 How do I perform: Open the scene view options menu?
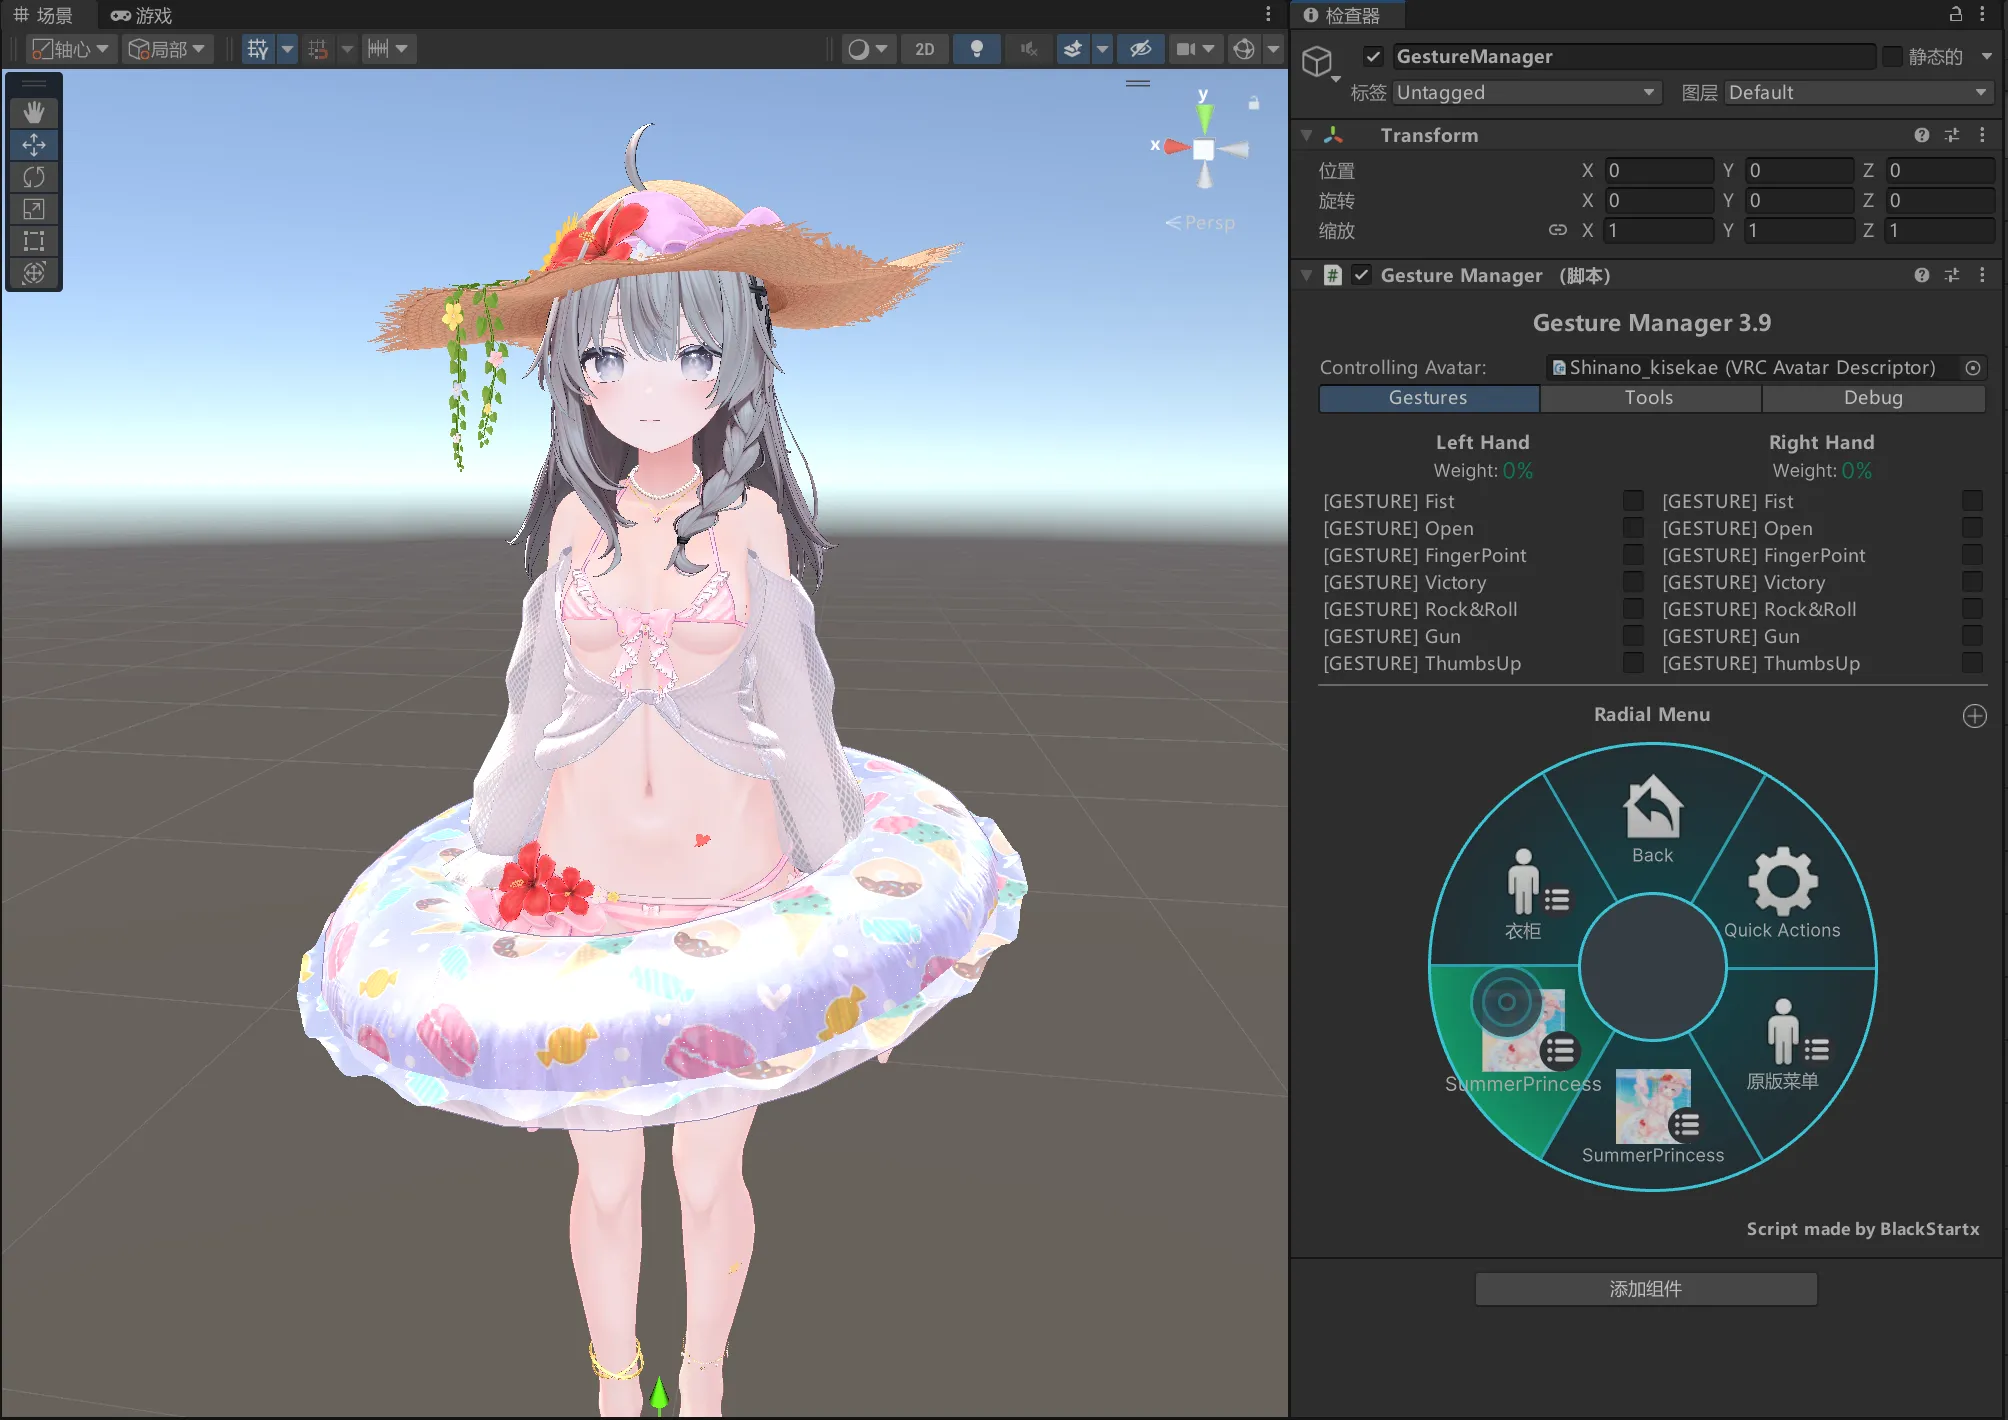coord(1268,14)
